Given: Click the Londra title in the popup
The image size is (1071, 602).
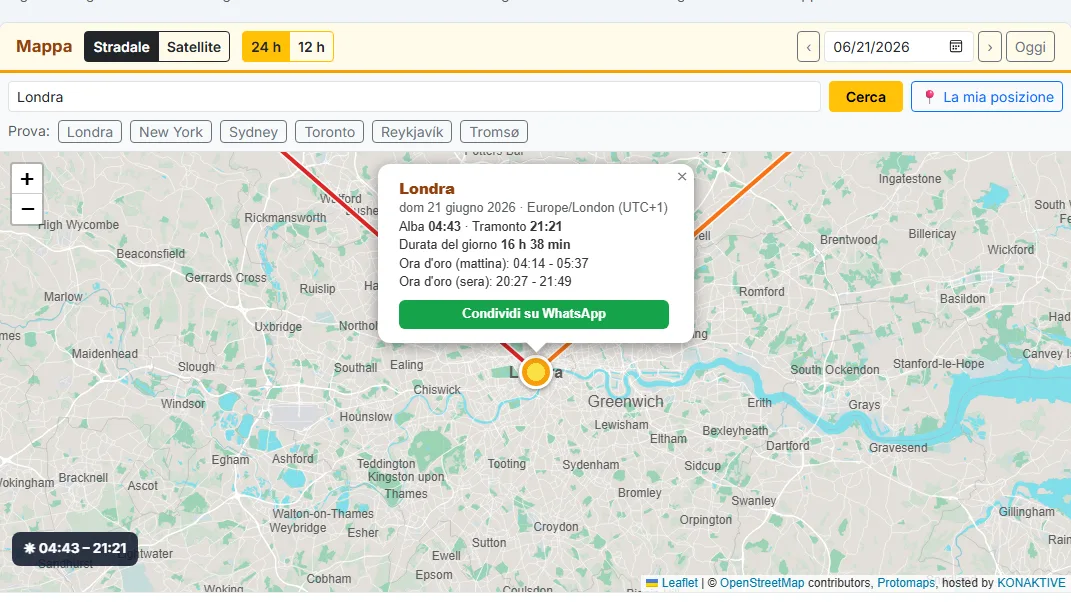Looking at the screenshot, I should click(x=427, y=189).
